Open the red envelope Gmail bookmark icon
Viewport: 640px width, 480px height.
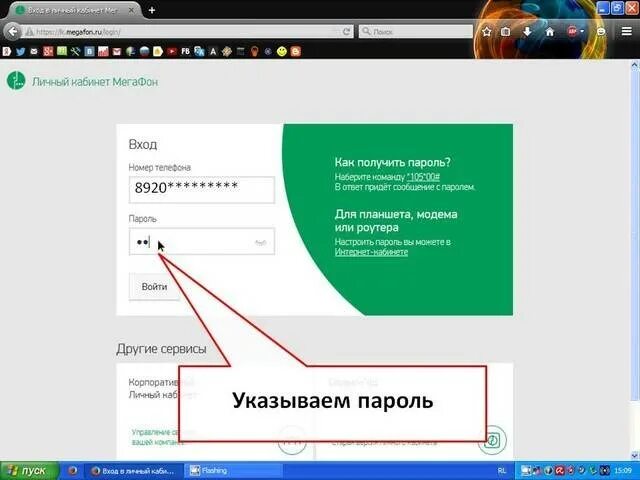[x=117, y=51]
